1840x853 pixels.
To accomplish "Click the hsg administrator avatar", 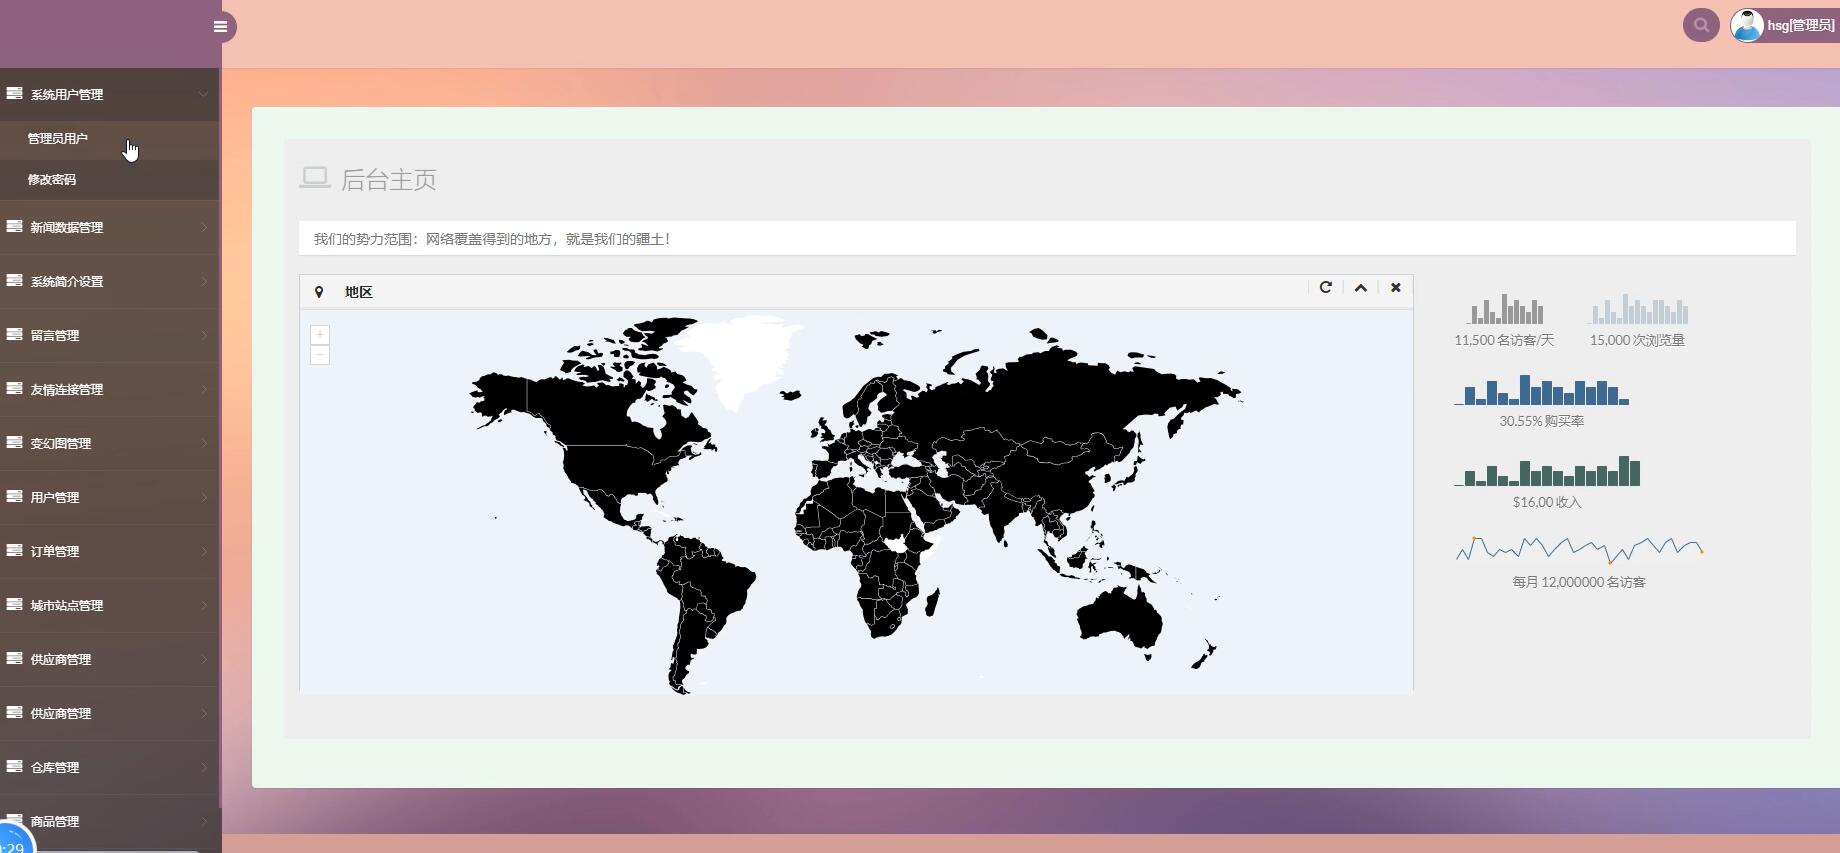I will (x=1746, y=26).
